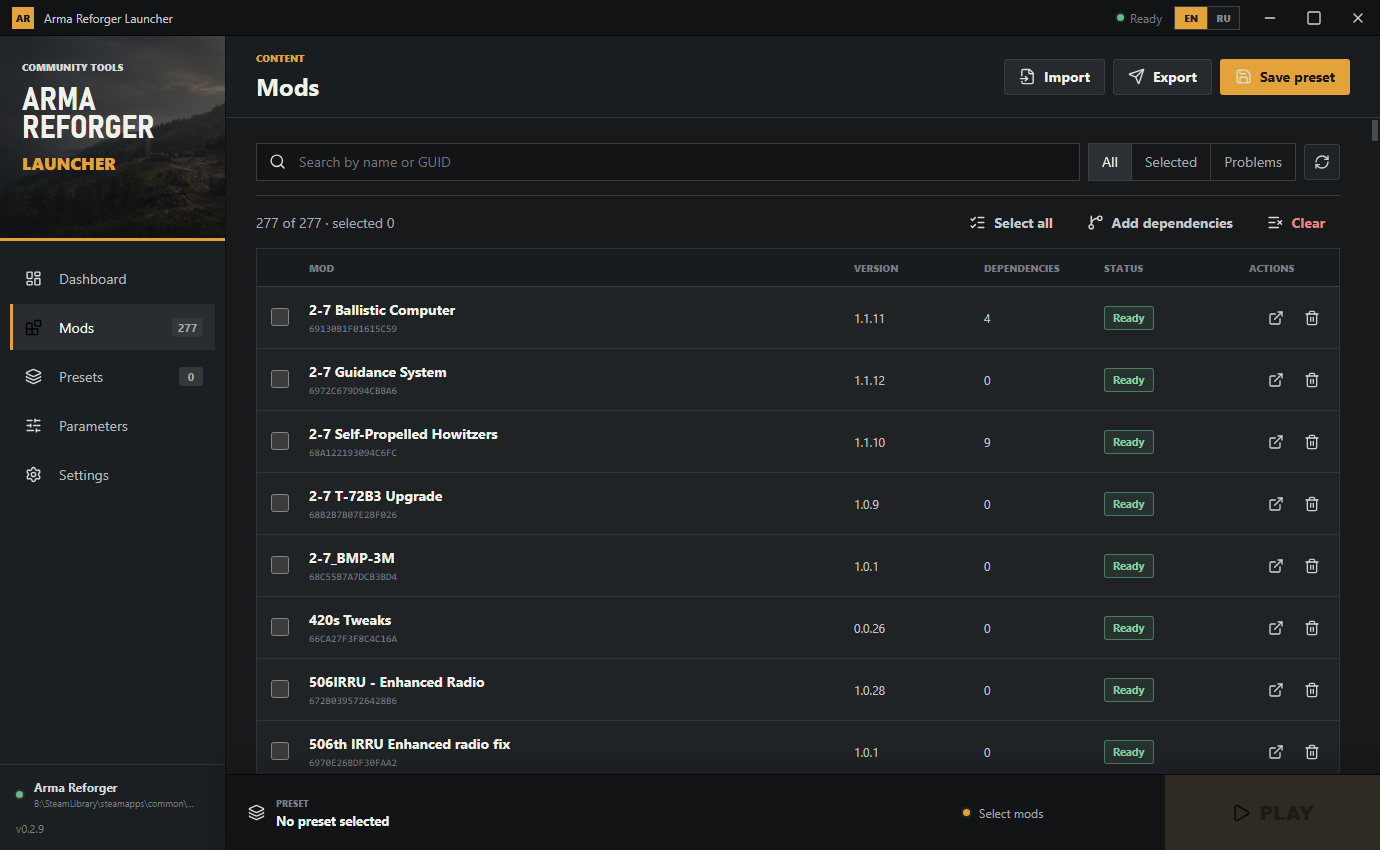
Task: Open external link for 506IRRU - Enhanced Radio
Action: pyautogui.click(x=1276, y=690)
